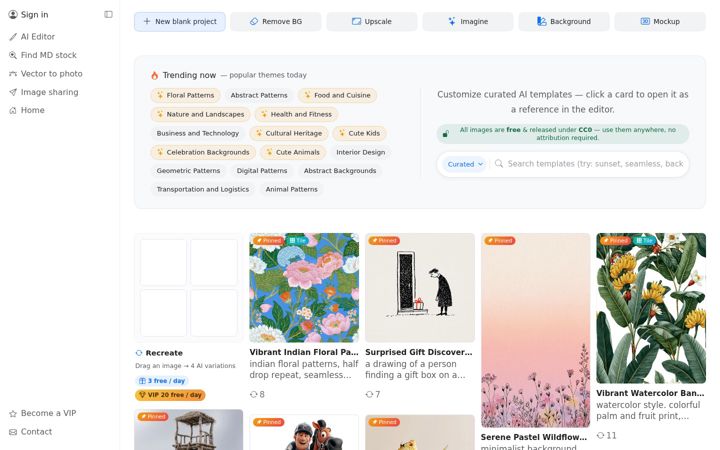Open the wooden tower pinned thumbnail
This screenshot has width=720, height=450.
[x=189, y=430]
